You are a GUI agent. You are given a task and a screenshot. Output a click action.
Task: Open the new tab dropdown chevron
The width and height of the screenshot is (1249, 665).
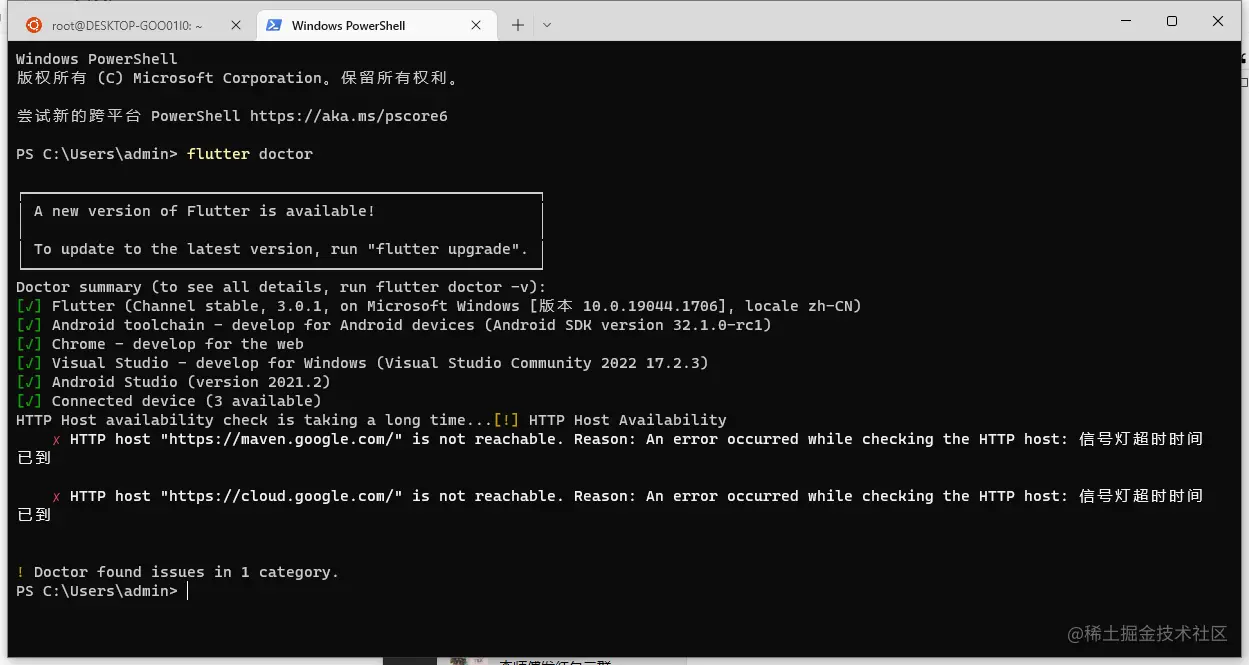(546, 24)
